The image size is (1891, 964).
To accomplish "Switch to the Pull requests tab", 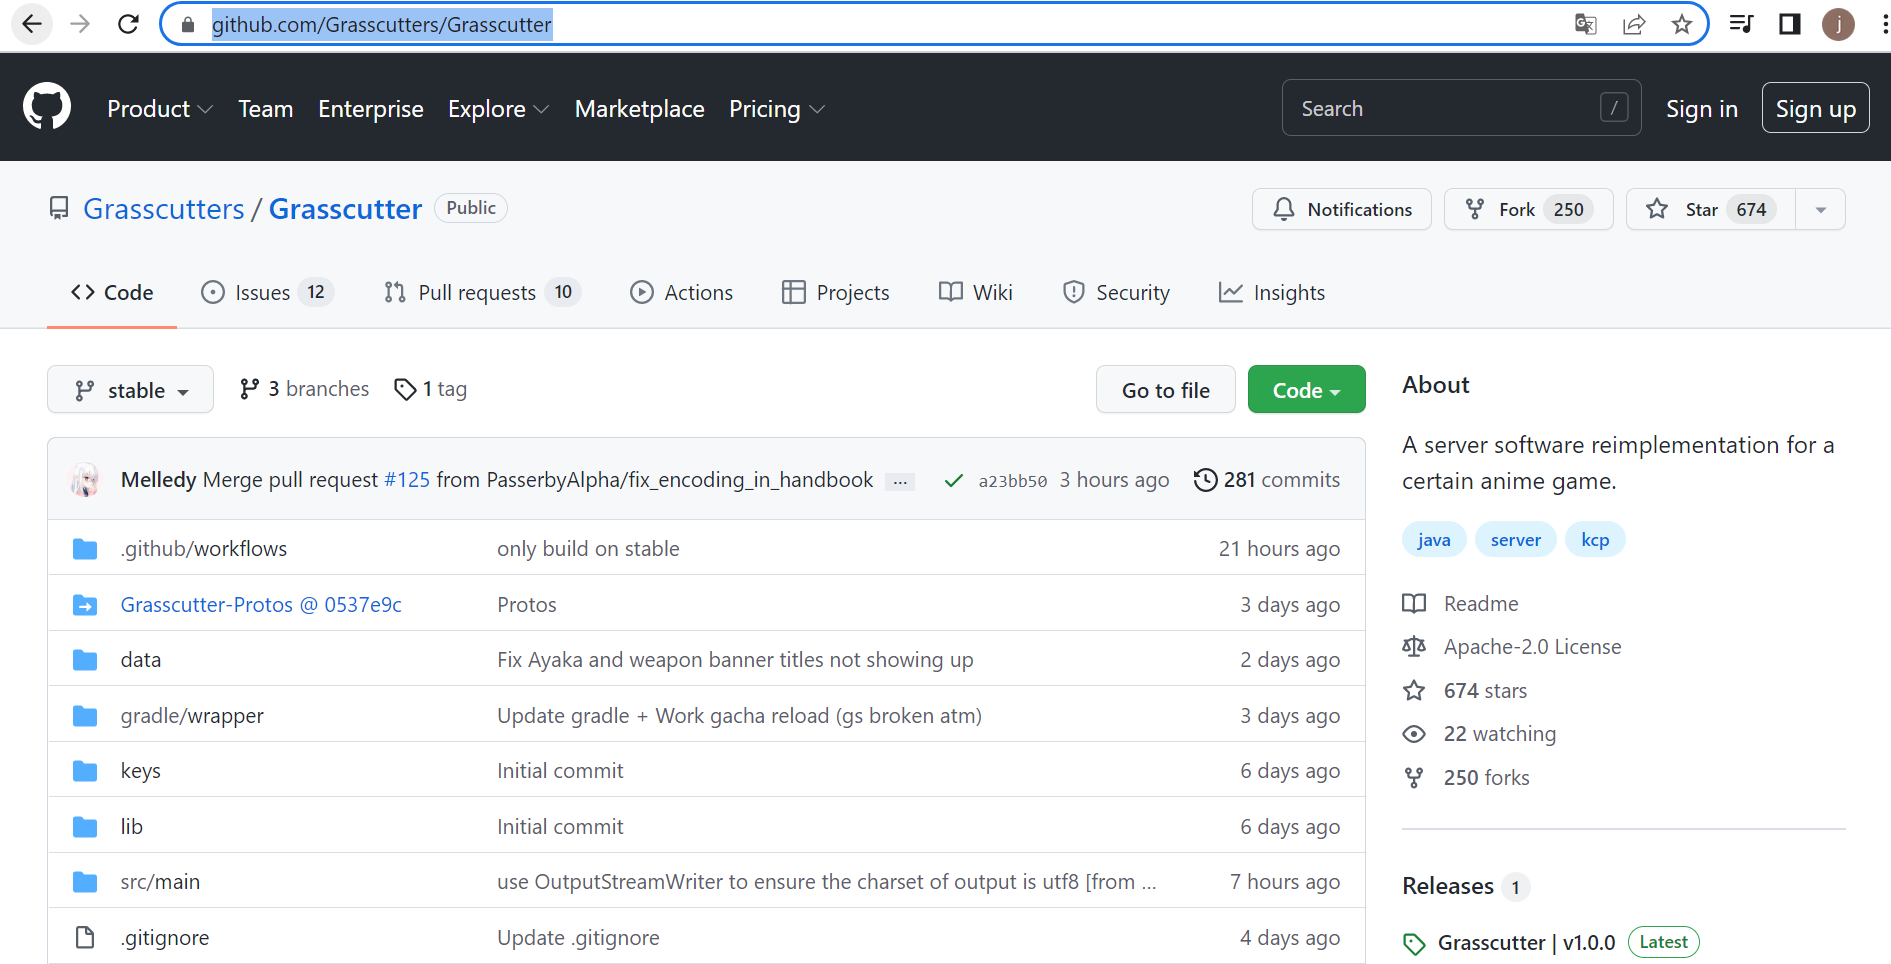I will point(482,292).
